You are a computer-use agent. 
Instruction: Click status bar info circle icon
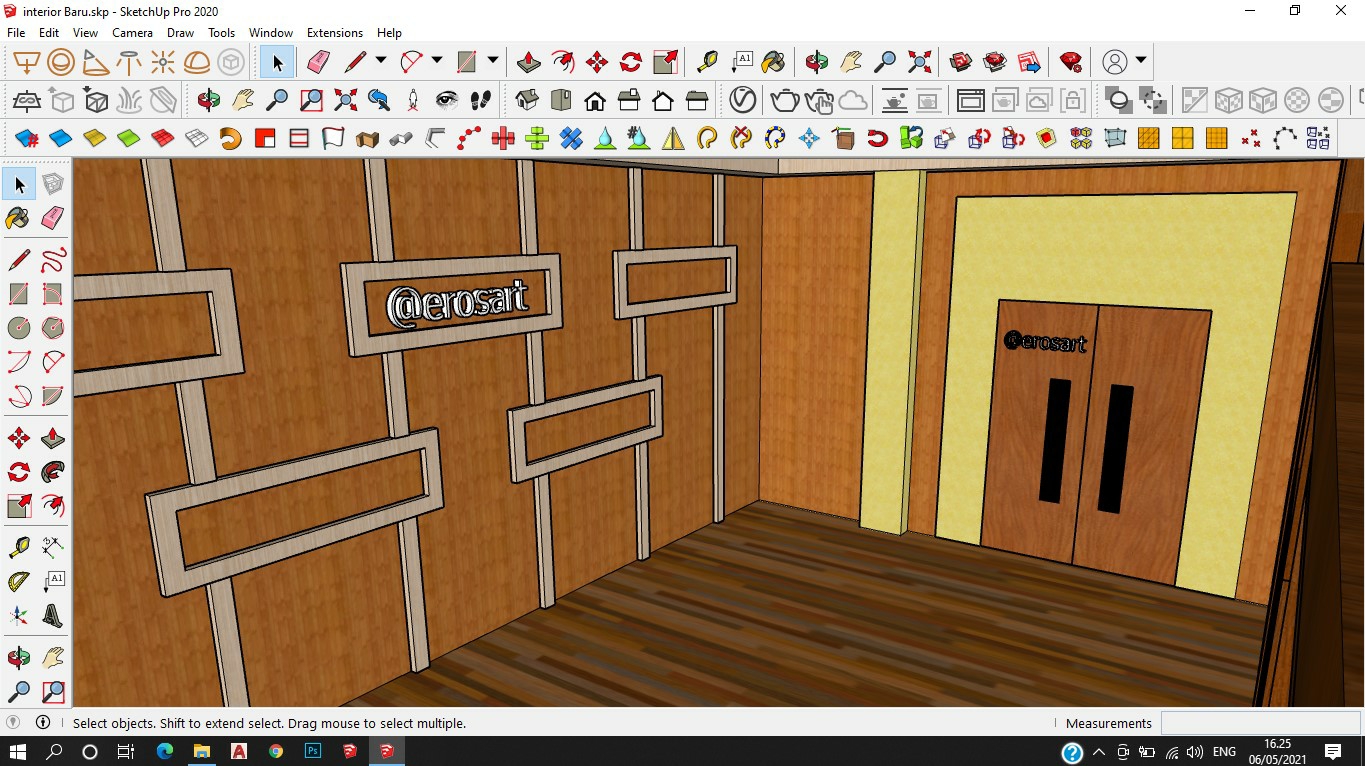pos(43,722)
